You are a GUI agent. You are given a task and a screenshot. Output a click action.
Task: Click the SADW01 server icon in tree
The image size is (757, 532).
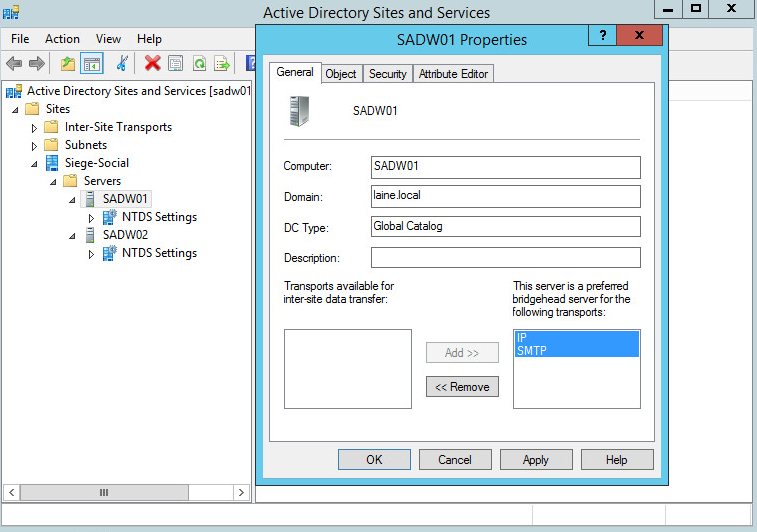click(90, 199)
